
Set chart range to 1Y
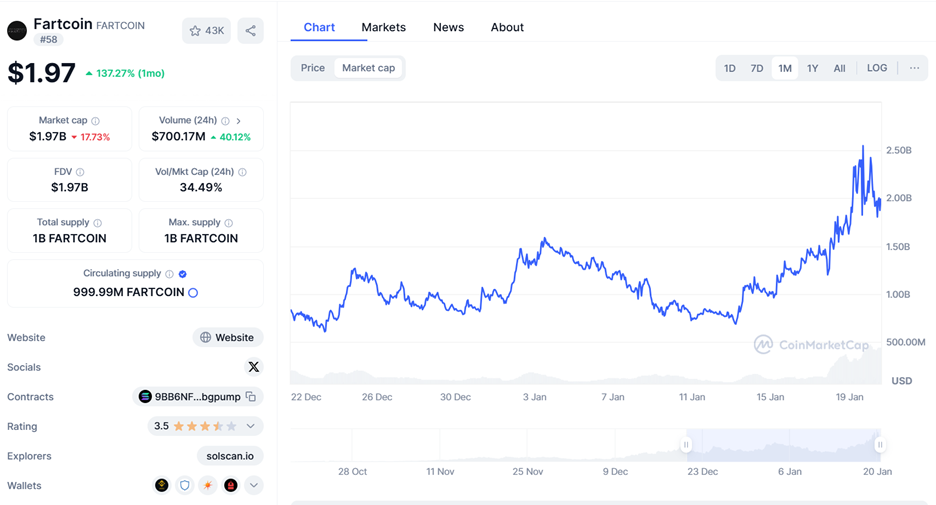812,68
